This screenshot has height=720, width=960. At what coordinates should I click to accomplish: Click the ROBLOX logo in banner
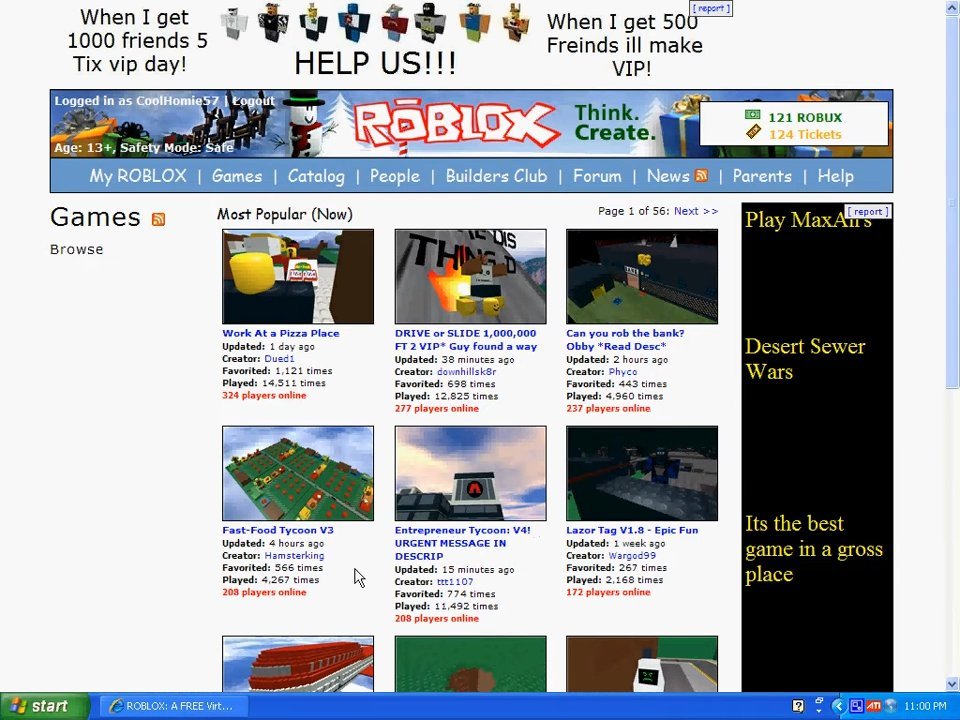456,124
